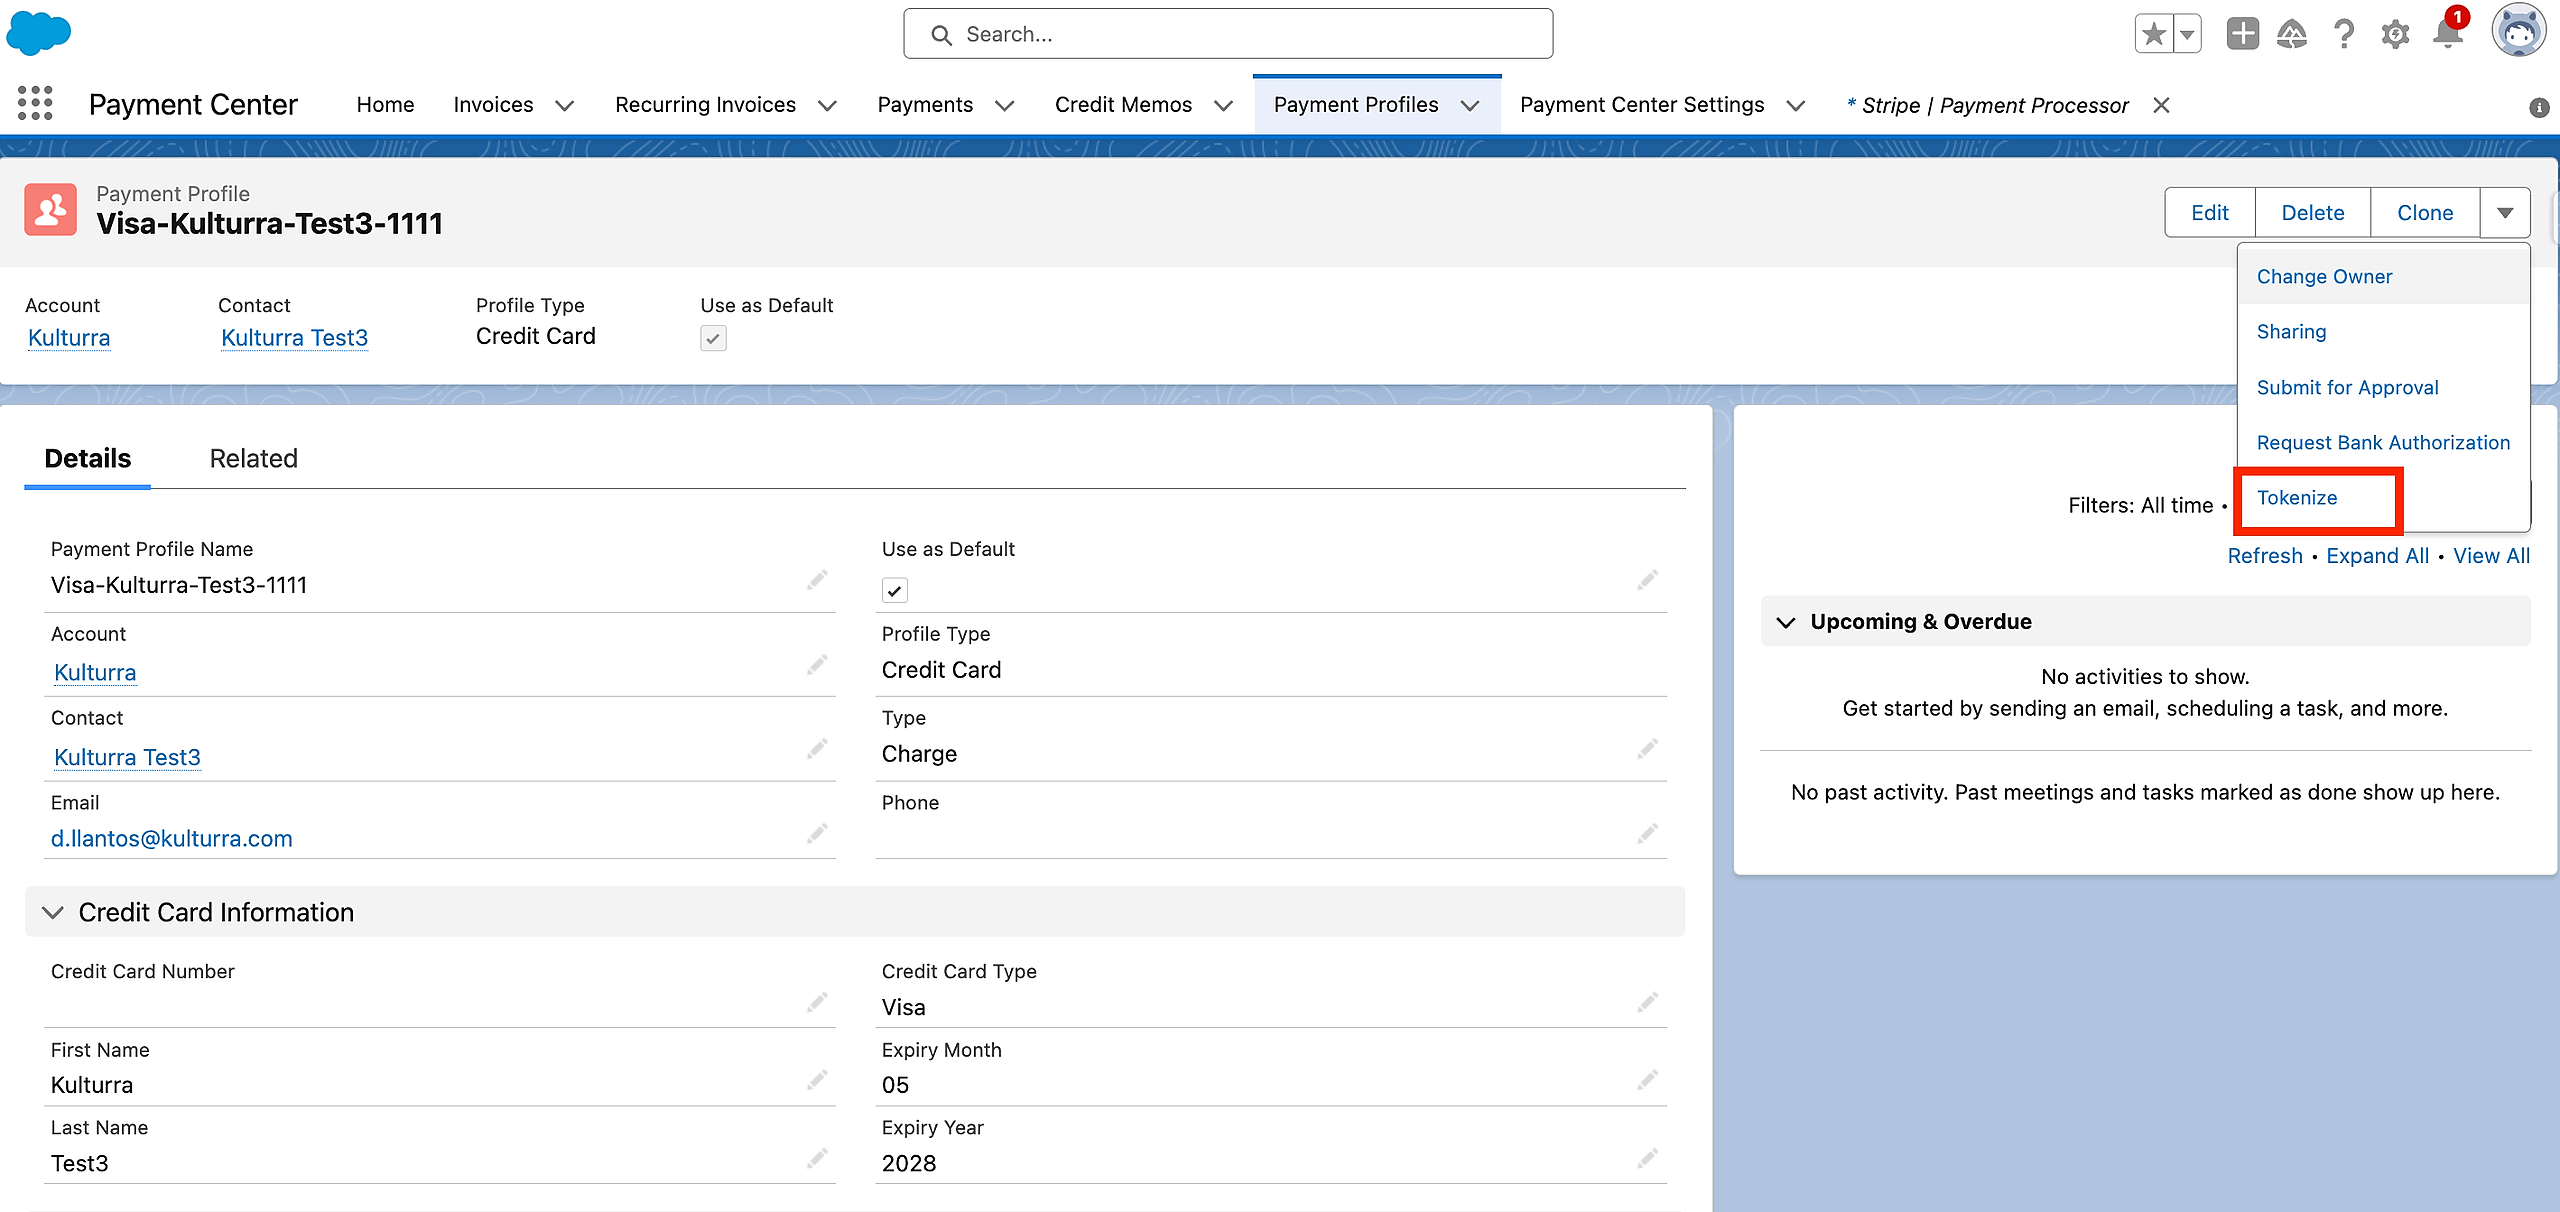Click the Global Actions plus icon
2560x1212 pixels.
[x=2242, y=35]
